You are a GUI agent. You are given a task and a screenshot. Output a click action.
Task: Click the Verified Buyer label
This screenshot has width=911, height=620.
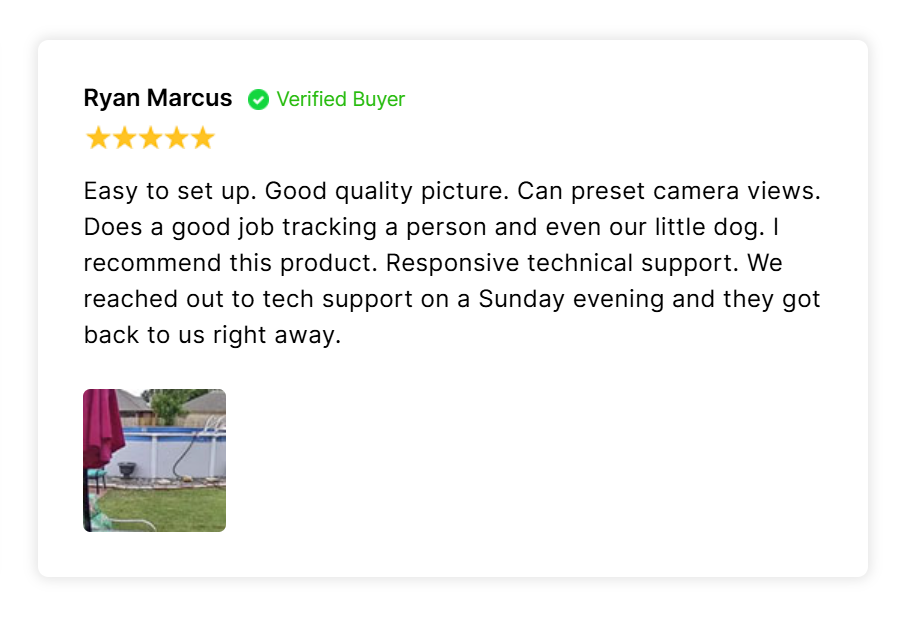tap(340, 99)
